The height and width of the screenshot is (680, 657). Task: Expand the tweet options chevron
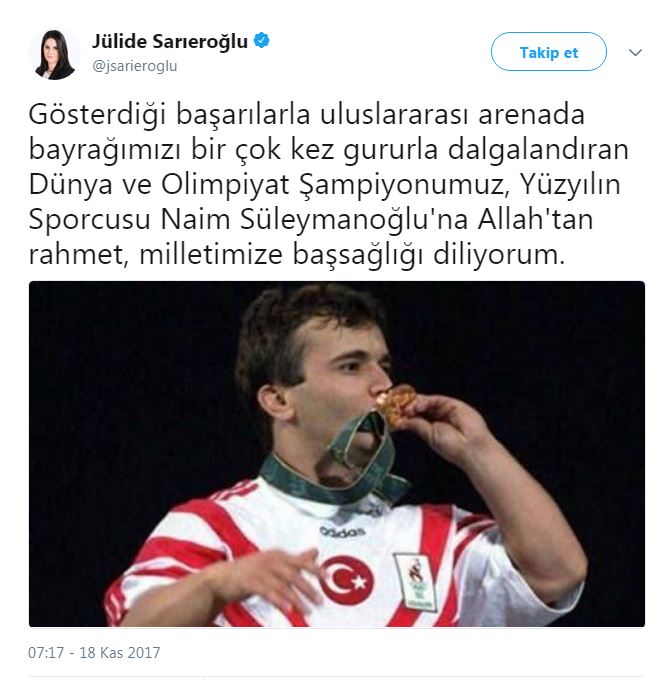tap(635, 52)
